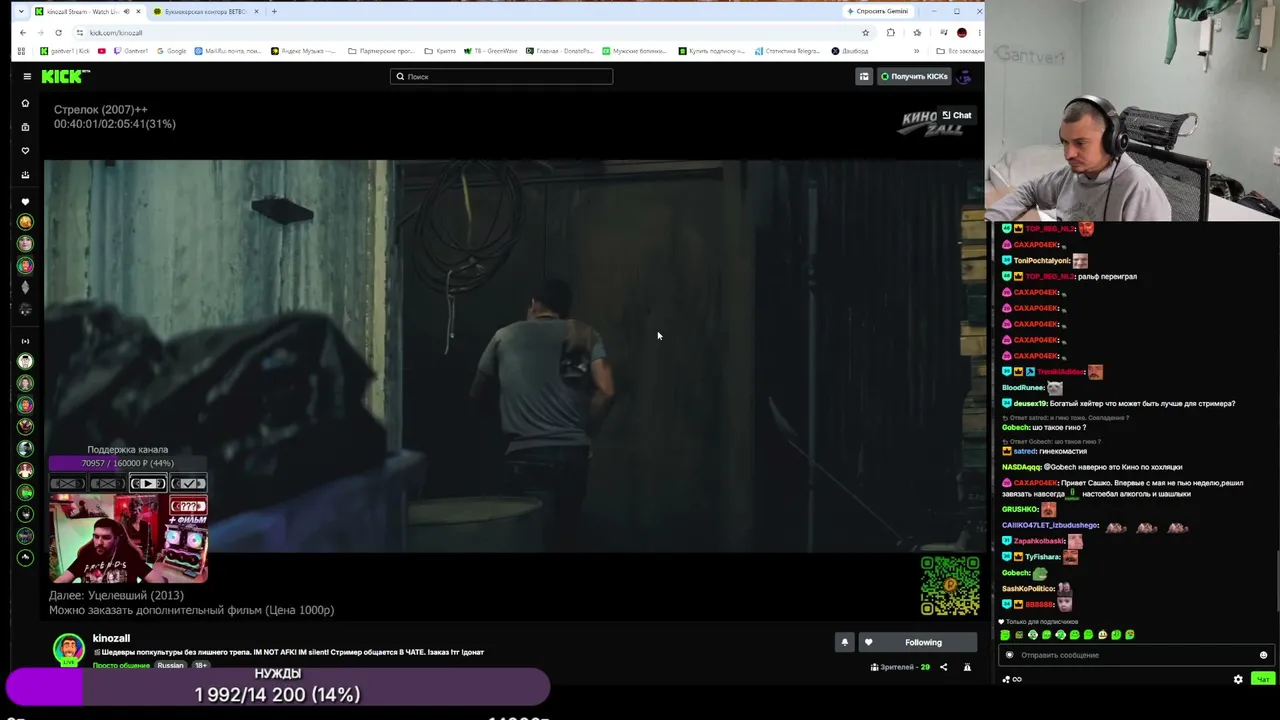Insert the last emote in chat emote row
Image resolution: width=1280 pixels, height=720 pixels.
tap(1130, 635)
